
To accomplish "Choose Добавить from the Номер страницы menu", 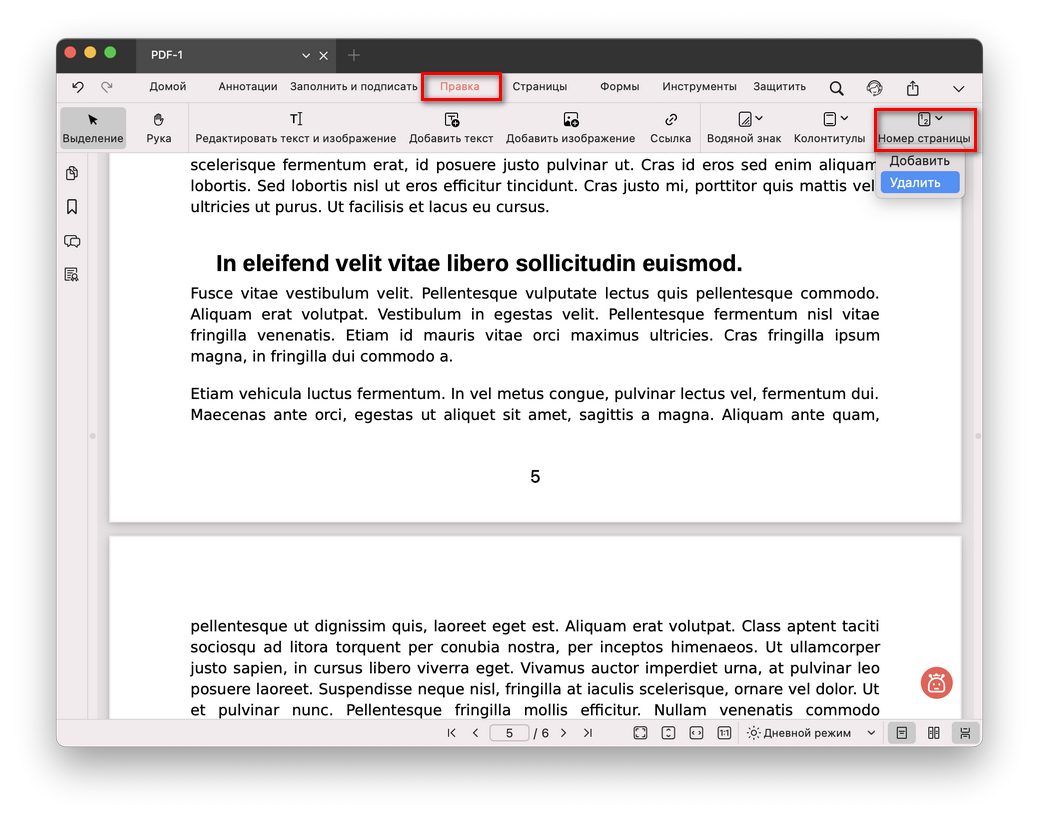I will tap(922, 160).
